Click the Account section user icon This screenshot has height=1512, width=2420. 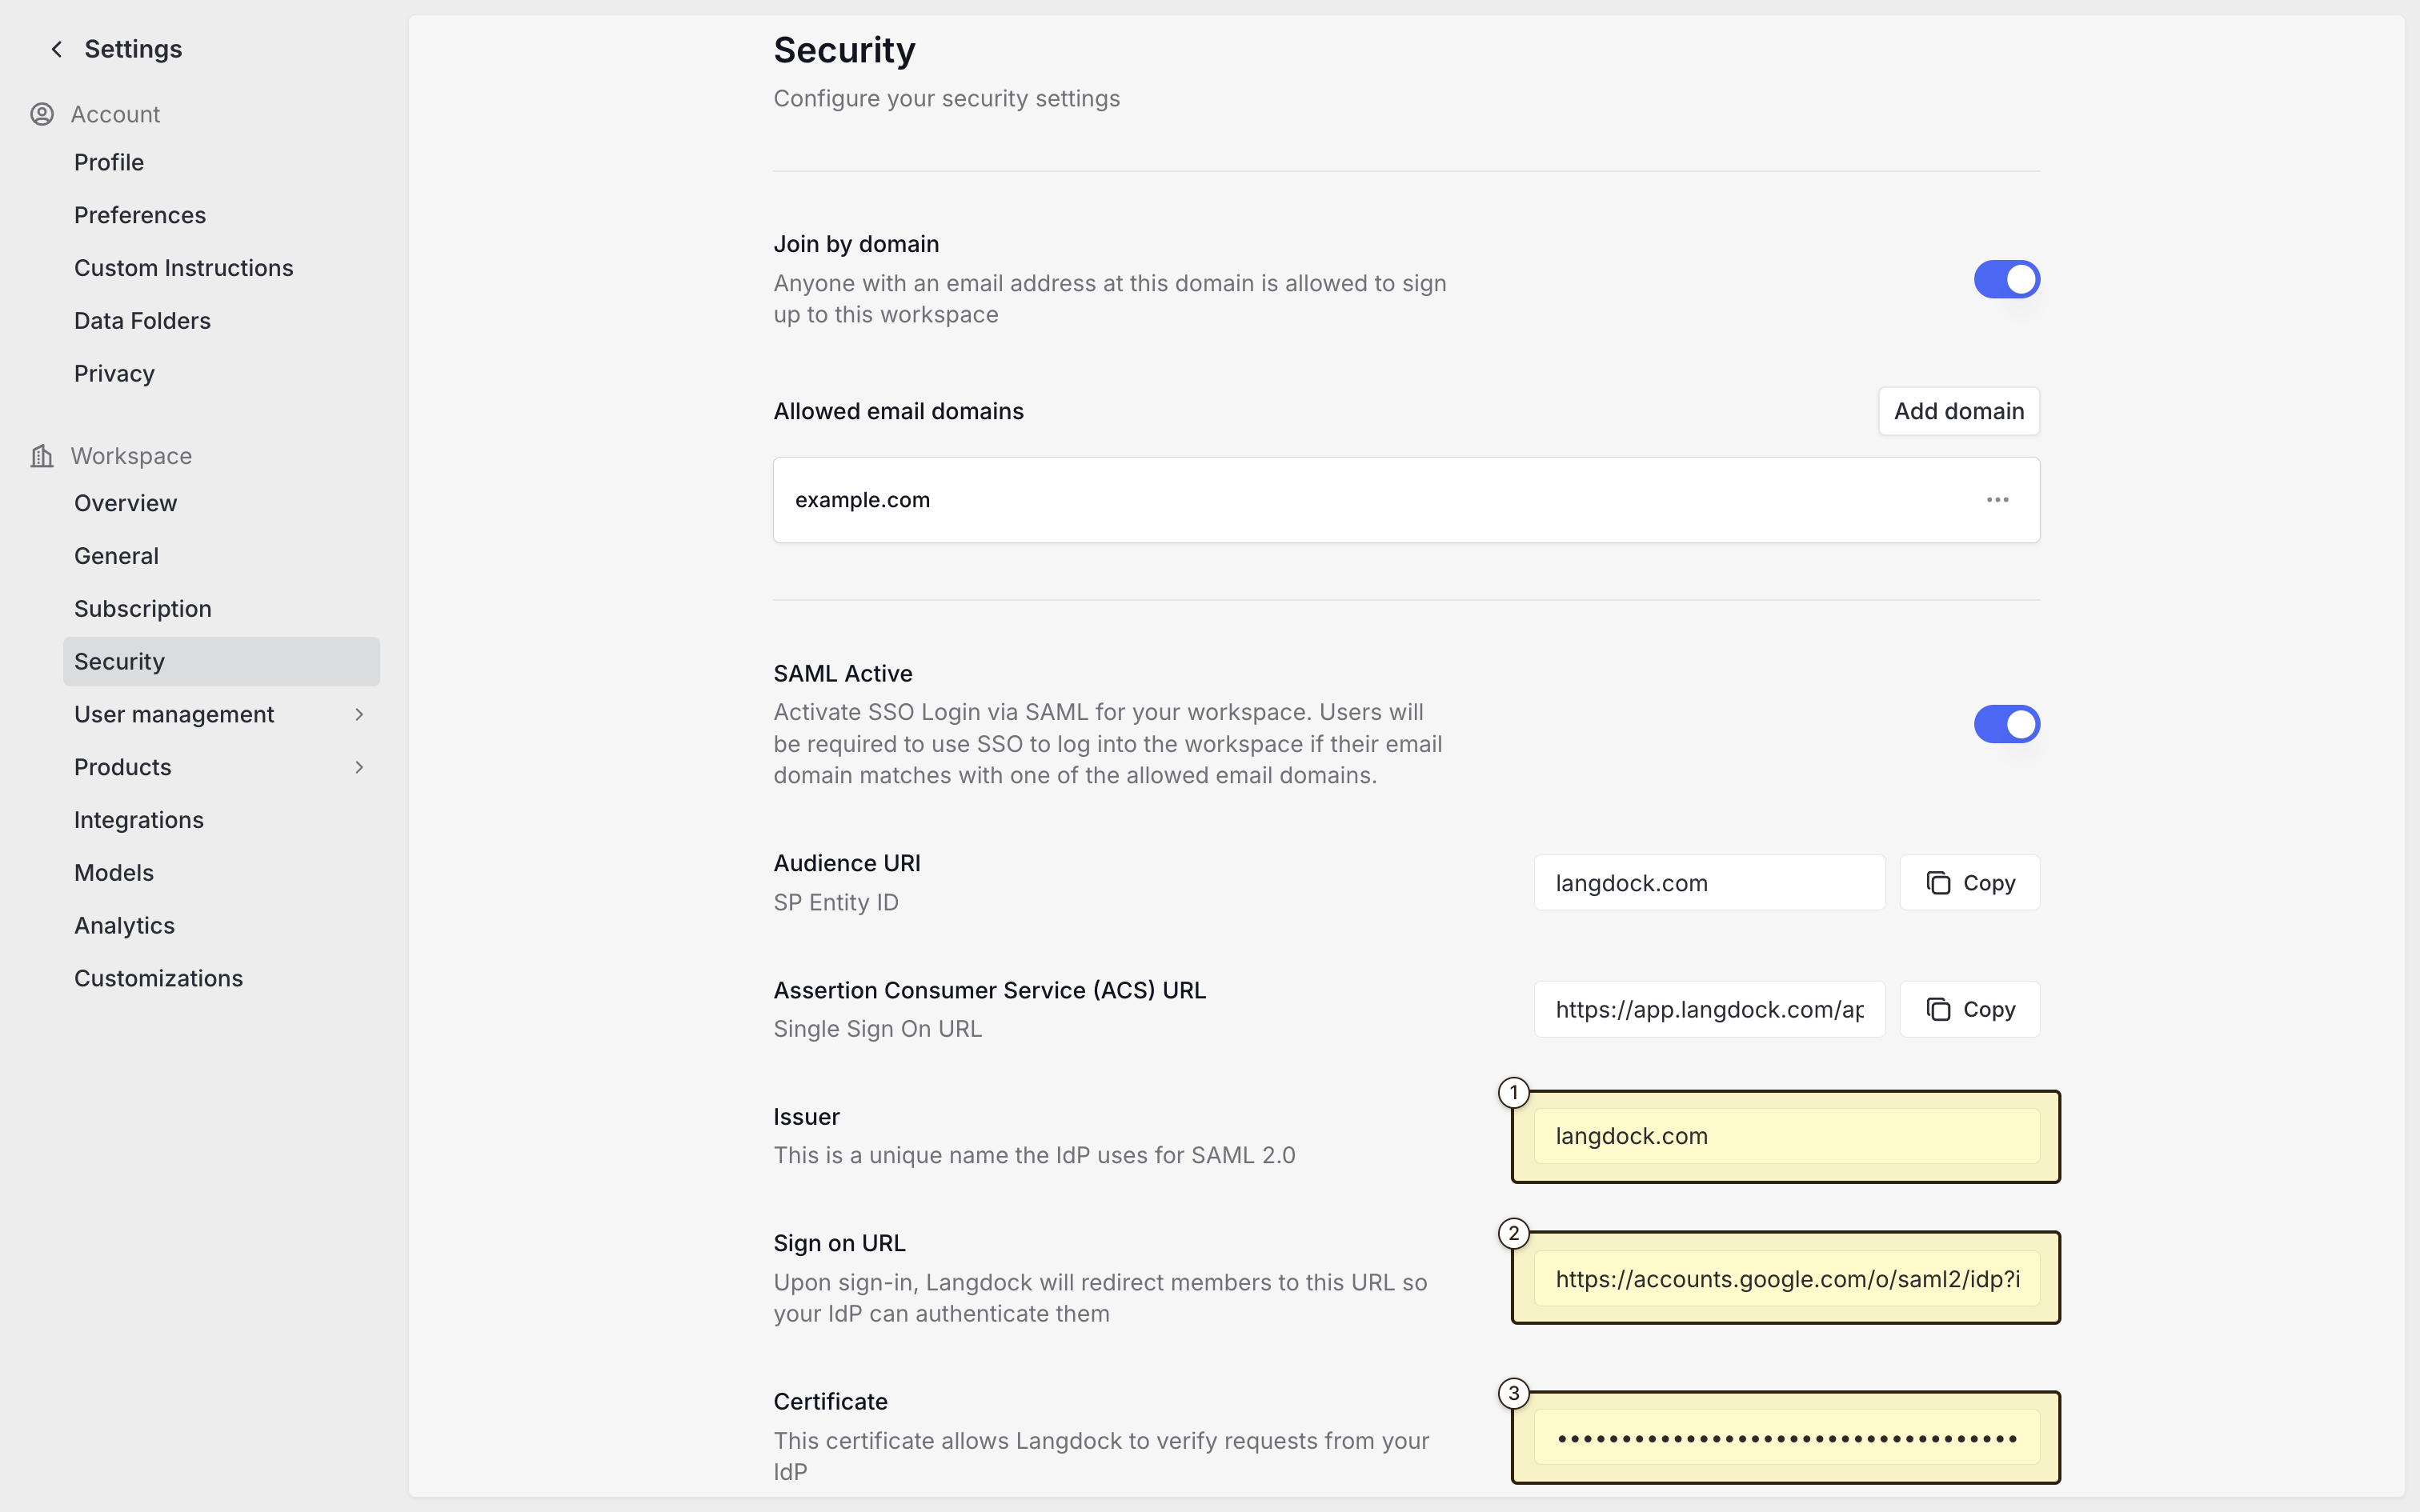42,114
